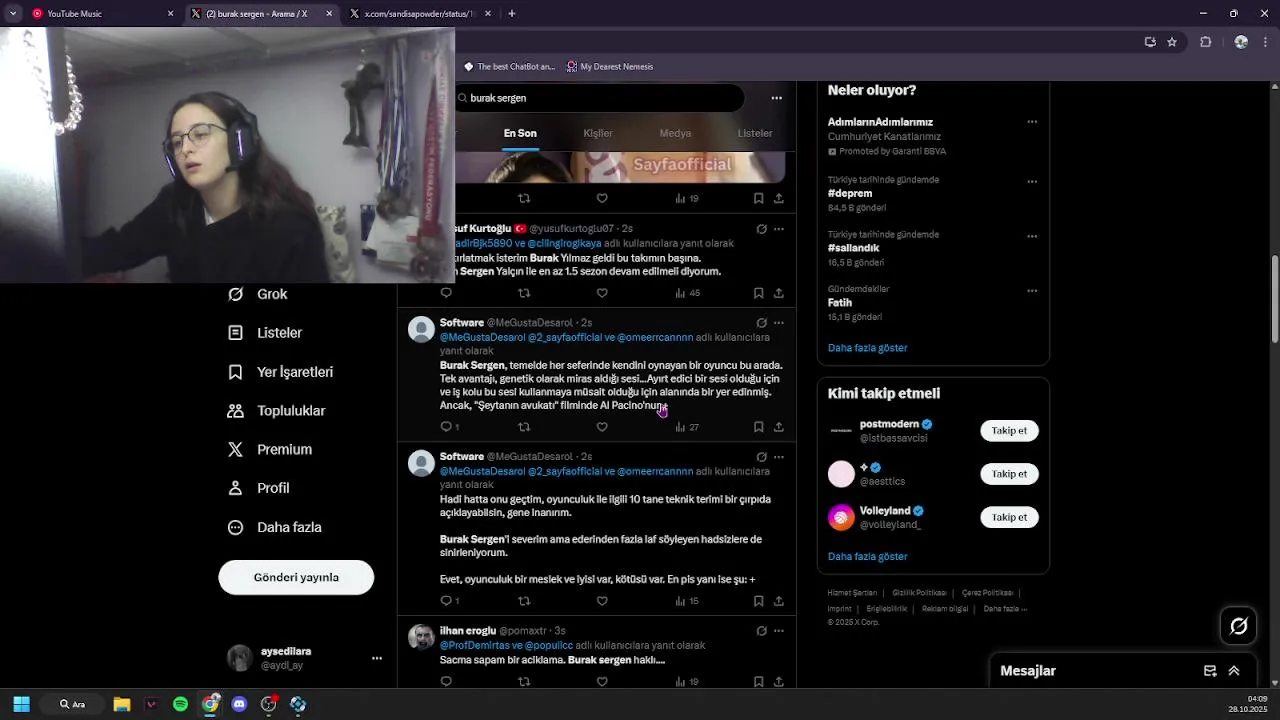Reply to the 'Burak Sergen, temelde' post

[x=446, y=427]
